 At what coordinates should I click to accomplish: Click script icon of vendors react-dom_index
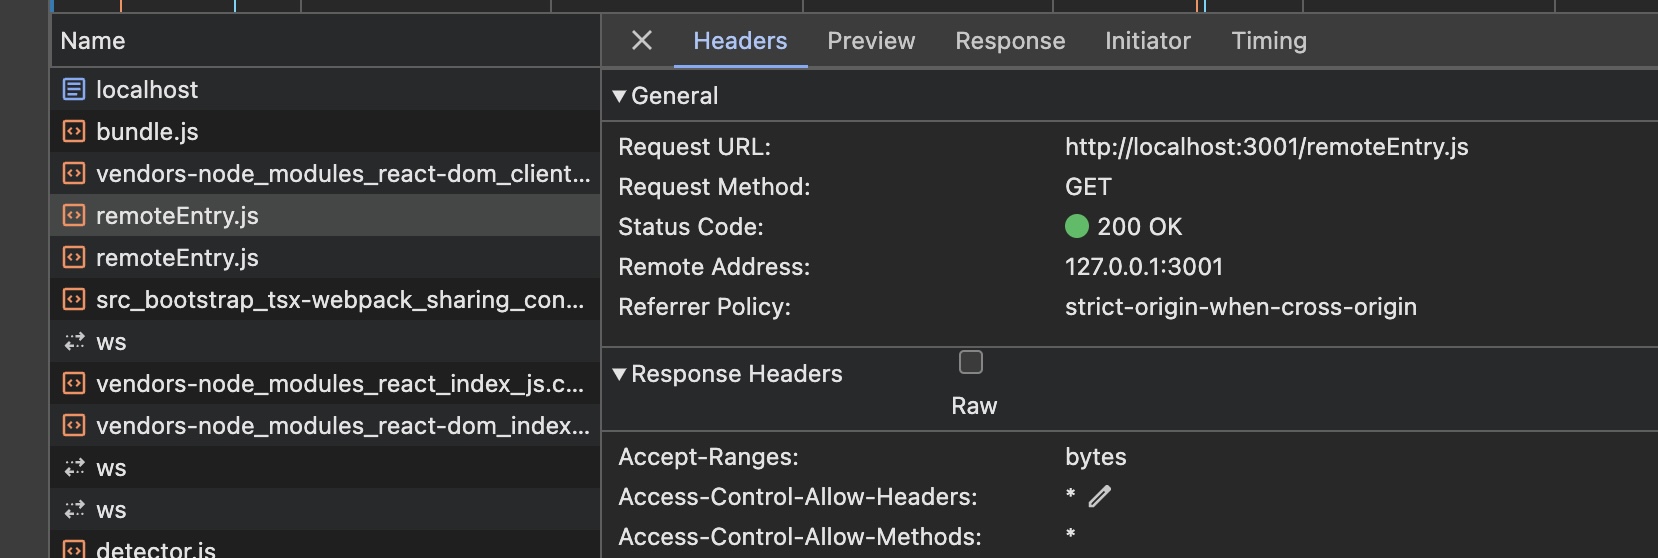[74, 425]
